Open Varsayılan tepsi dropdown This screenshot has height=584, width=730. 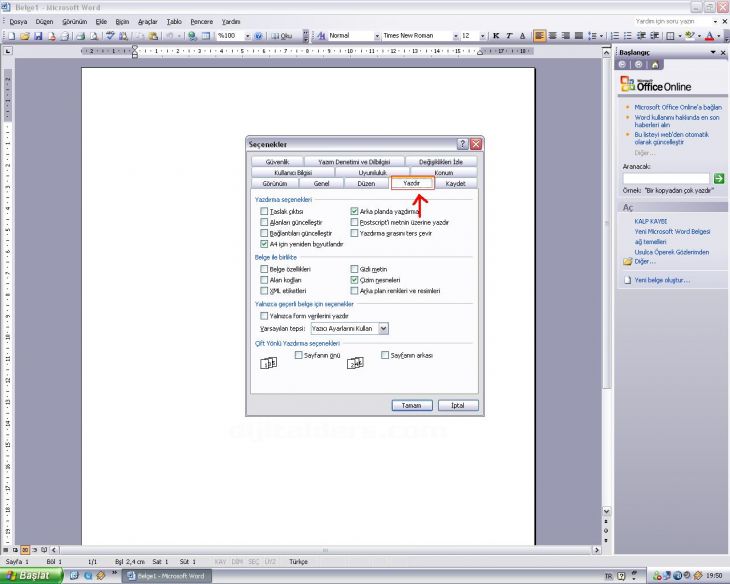(383, 328)
